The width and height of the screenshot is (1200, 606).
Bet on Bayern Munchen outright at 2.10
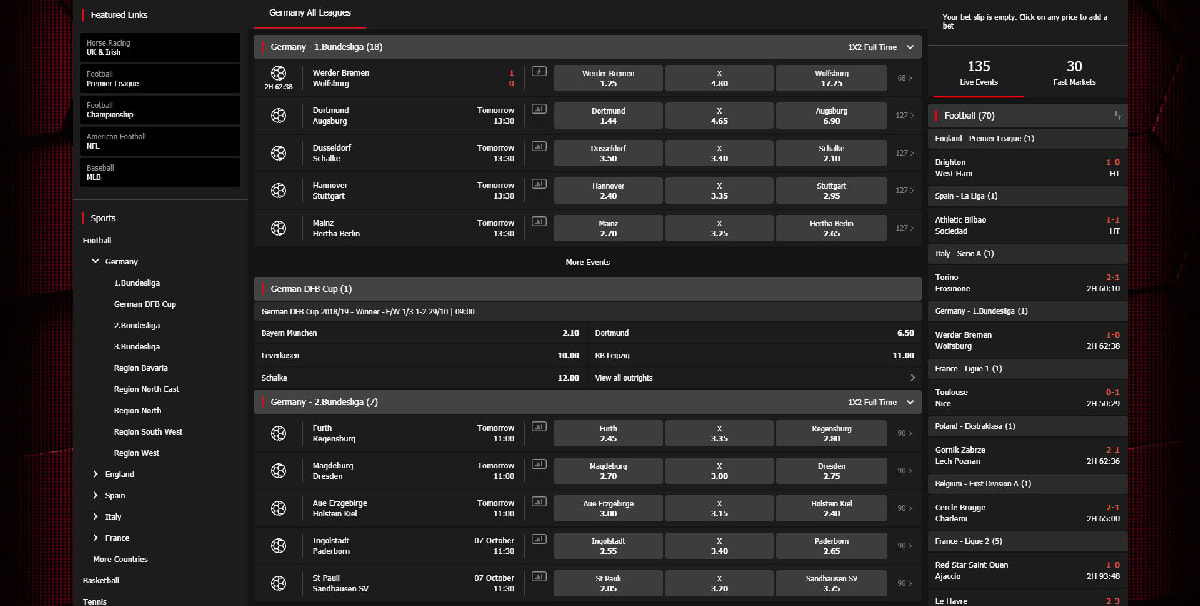420,333
